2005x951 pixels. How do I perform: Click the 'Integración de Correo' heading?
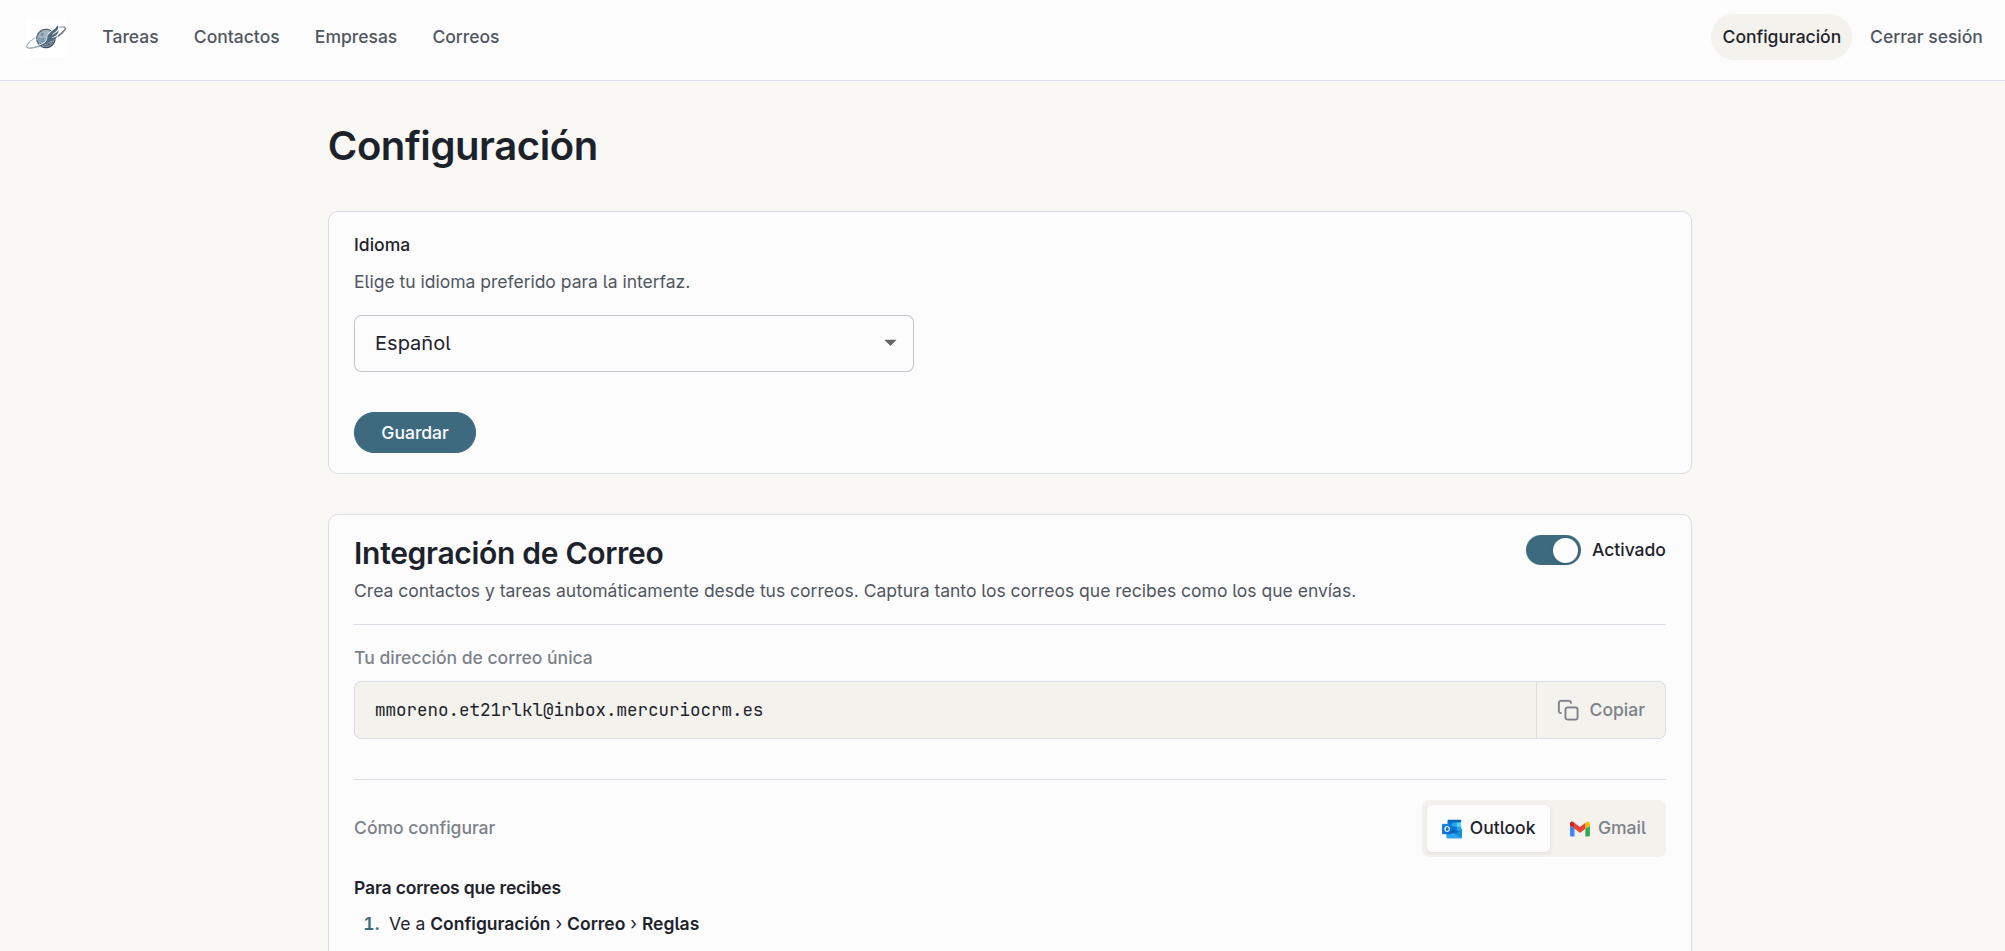coord(508,553)
